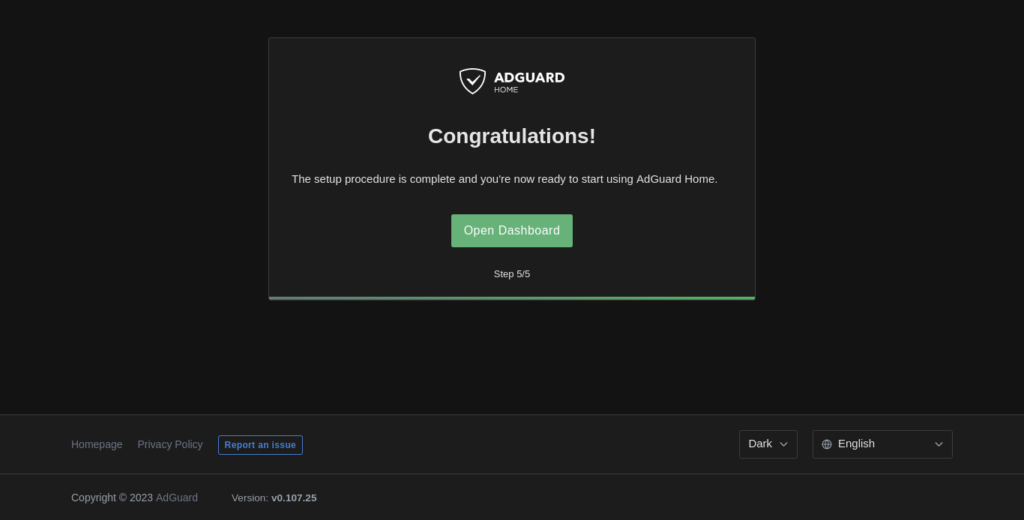Click the HOME text under ADGUARD
This screenshot has width=1024, height=520.
point(506,90)
